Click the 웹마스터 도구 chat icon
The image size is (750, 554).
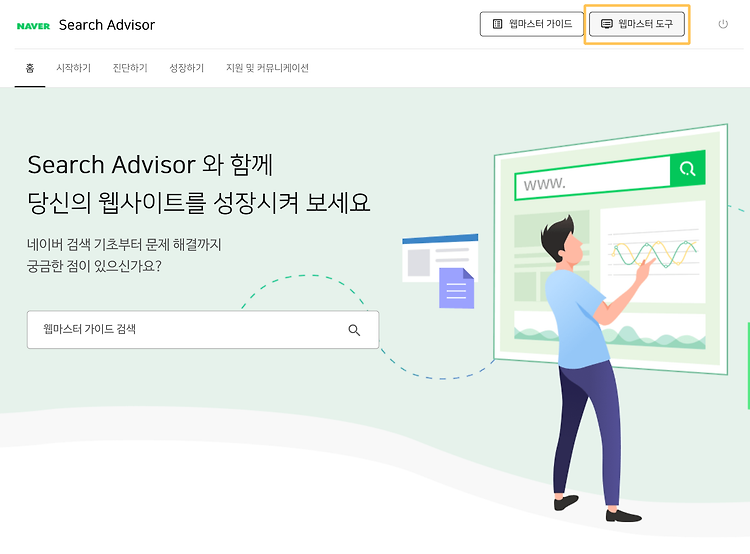607,24
